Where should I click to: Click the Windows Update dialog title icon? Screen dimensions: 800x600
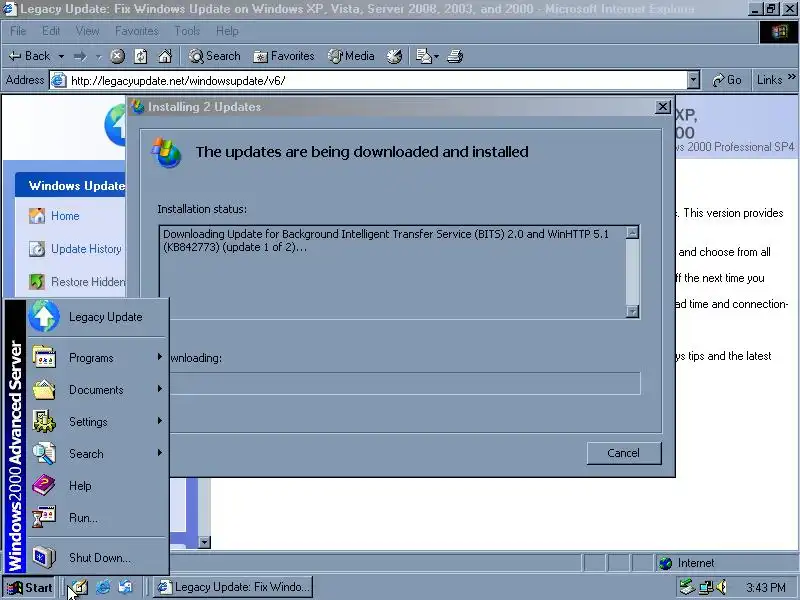pos(137,107)
